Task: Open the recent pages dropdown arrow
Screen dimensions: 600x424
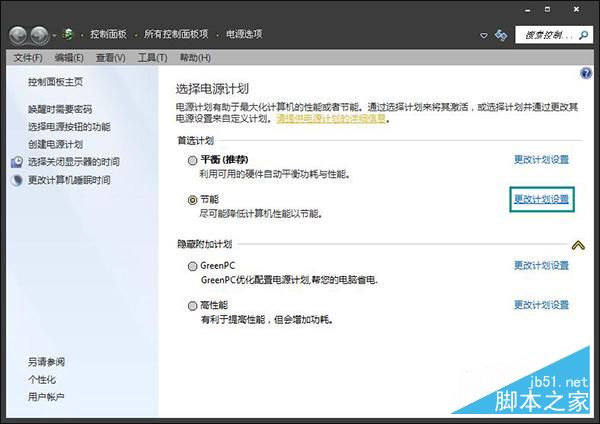Action: click(54, 36)
